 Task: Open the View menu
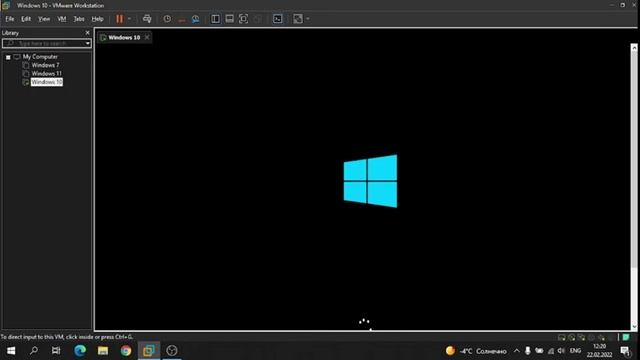click(44, 19)
